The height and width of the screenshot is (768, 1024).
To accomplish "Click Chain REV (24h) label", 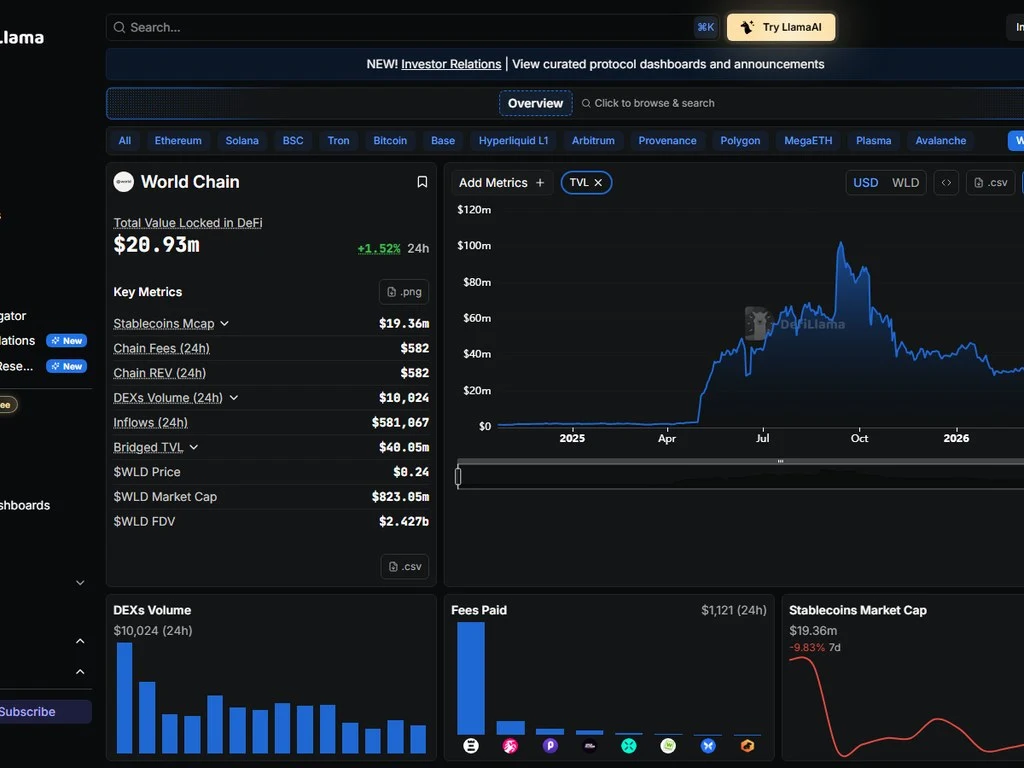I will point(159,373).
